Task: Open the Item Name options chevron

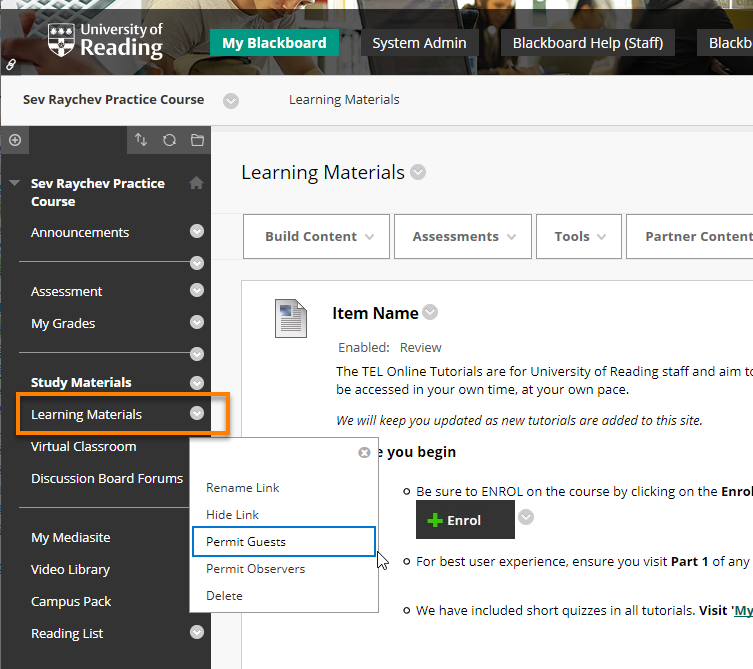Action: click(430, 312)
